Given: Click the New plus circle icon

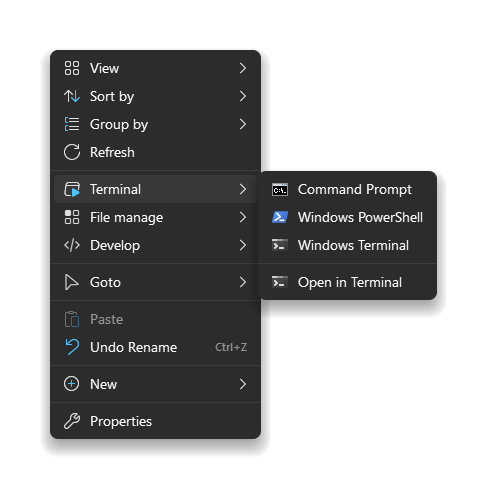Looking at the screenshot, I should pyautogui.click(x=72, y=384).
